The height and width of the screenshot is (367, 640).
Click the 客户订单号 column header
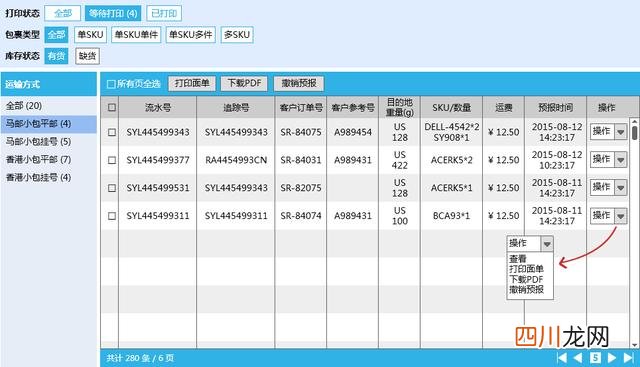pyautogui.click(x=301, y=107)
